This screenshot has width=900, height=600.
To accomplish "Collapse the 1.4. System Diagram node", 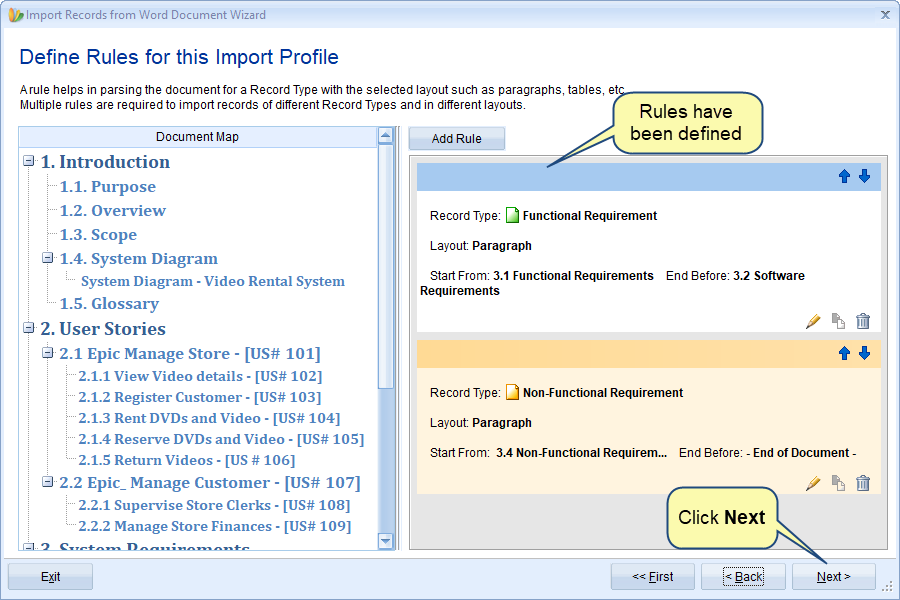I will coord(48,258).
